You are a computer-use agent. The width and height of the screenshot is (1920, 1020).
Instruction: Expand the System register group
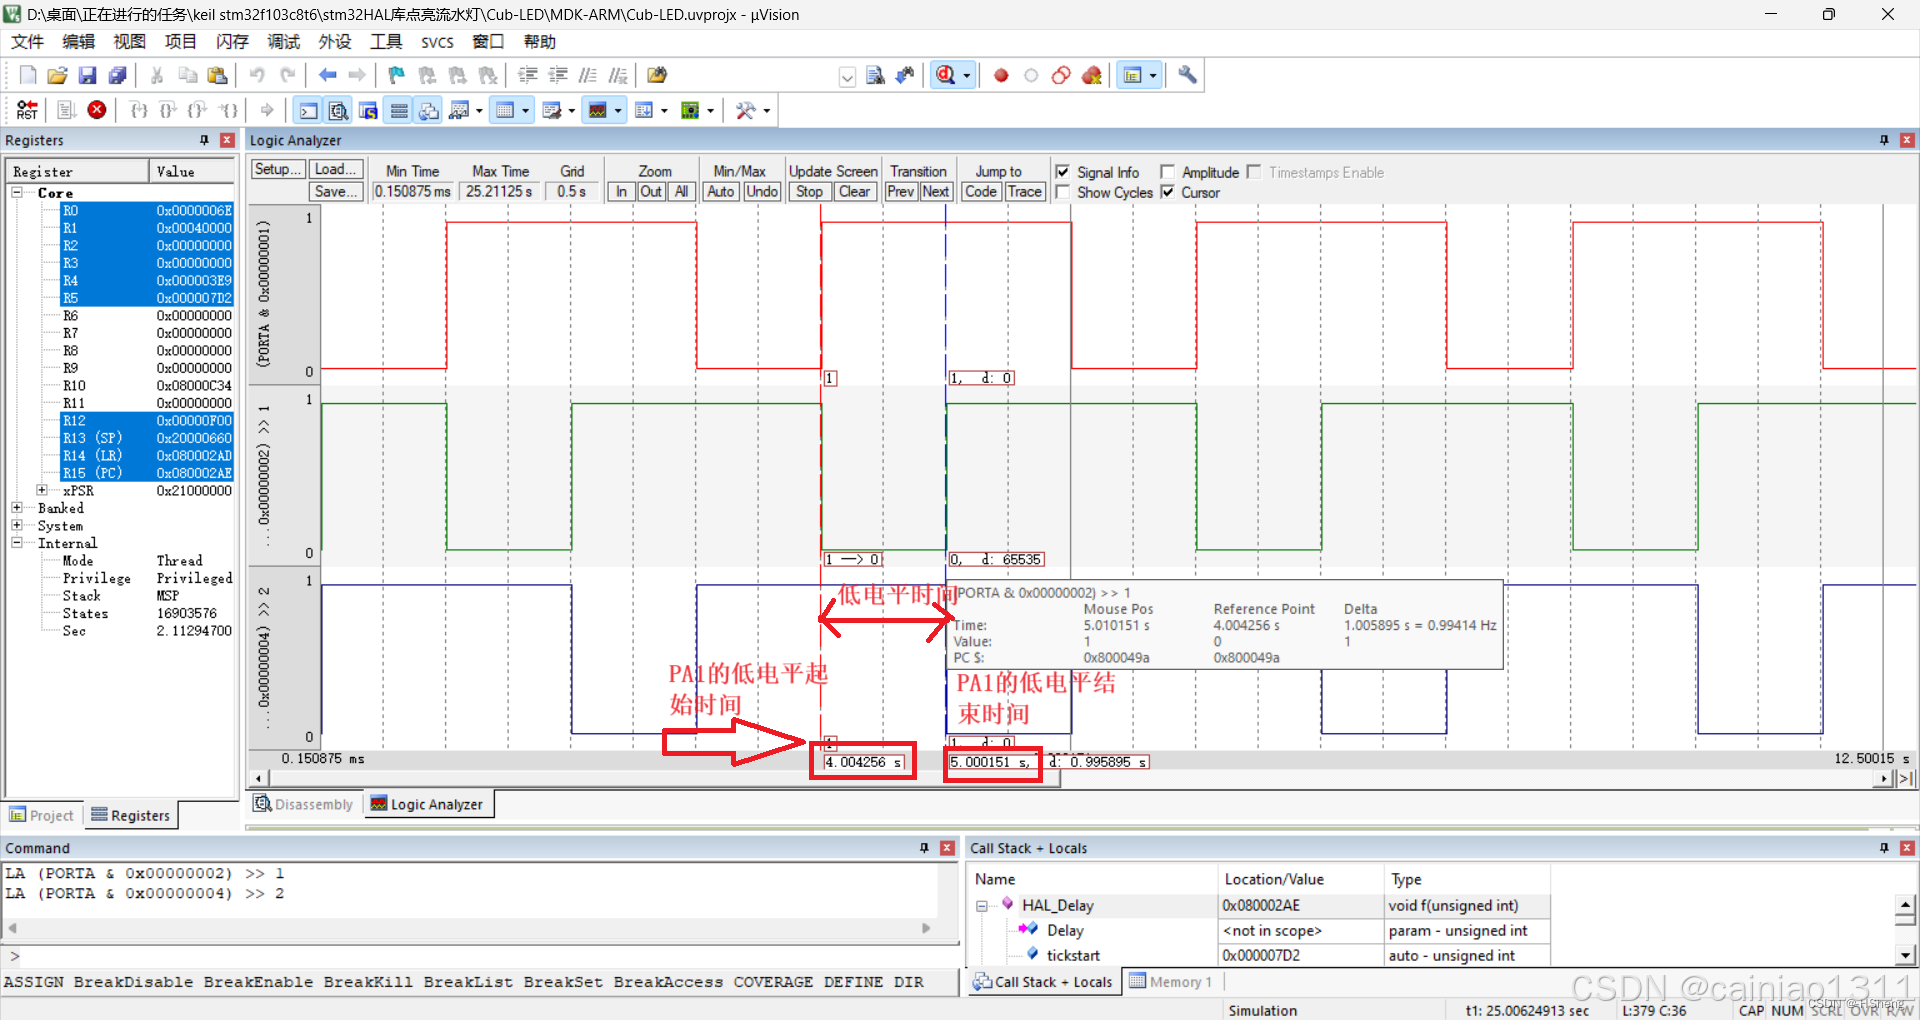point(17,525)
